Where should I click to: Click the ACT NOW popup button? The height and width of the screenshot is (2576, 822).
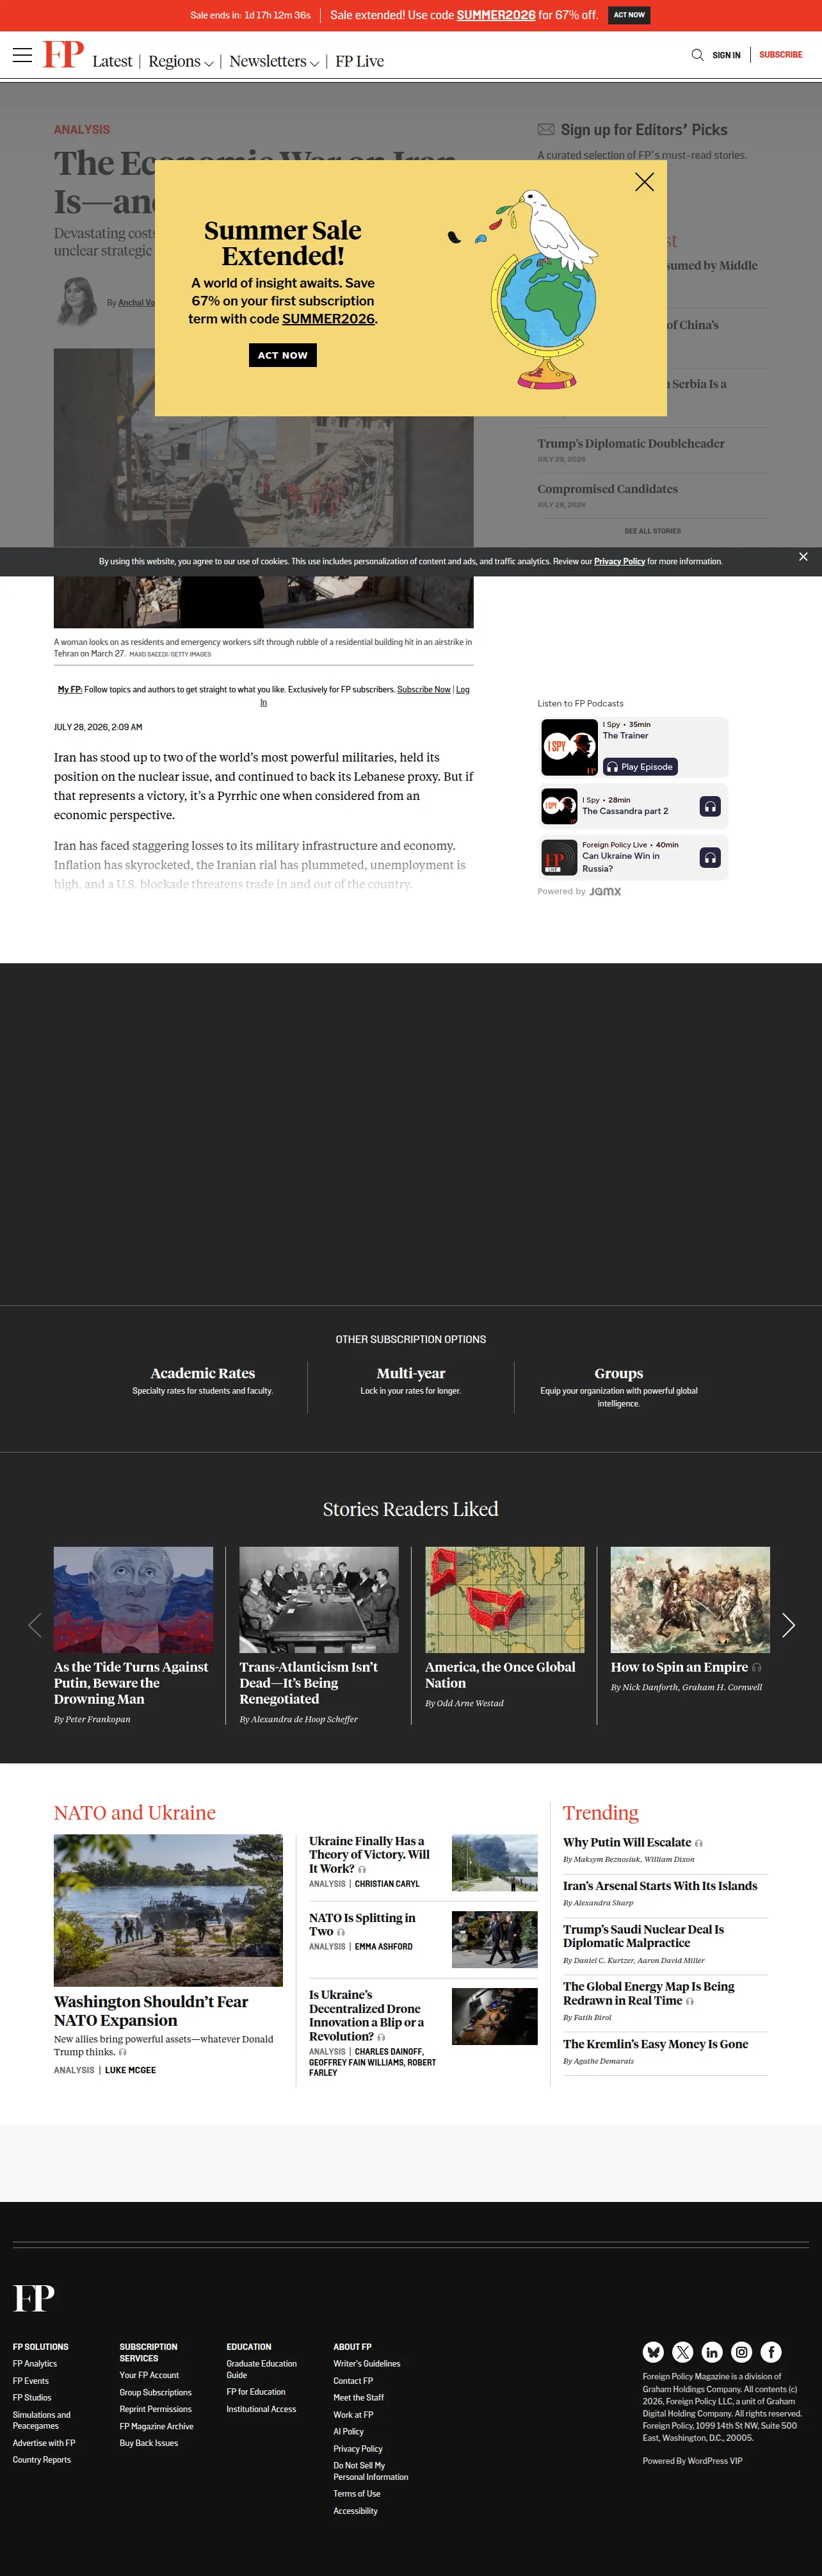(283, 355)
